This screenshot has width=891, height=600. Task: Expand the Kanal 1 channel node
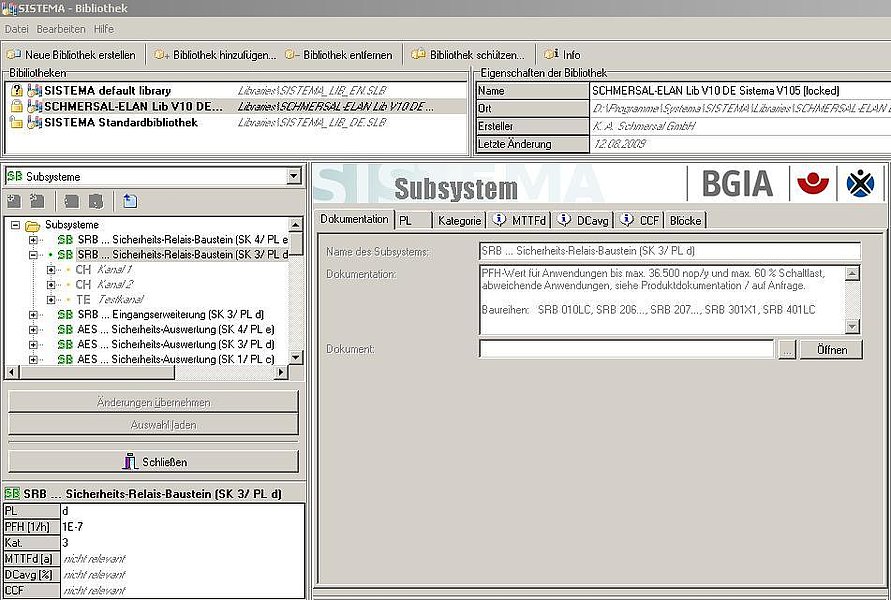[51, 269]
